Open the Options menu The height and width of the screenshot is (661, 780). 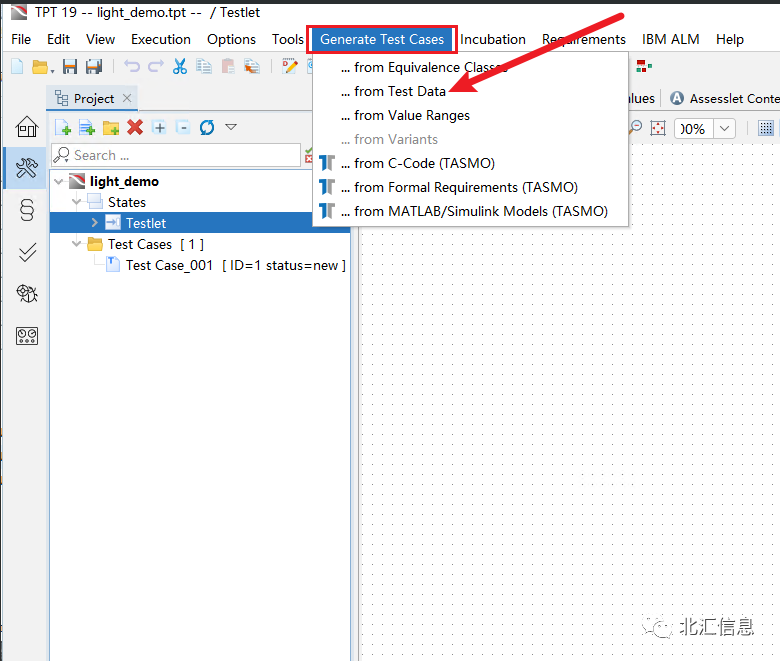[231, 39]
